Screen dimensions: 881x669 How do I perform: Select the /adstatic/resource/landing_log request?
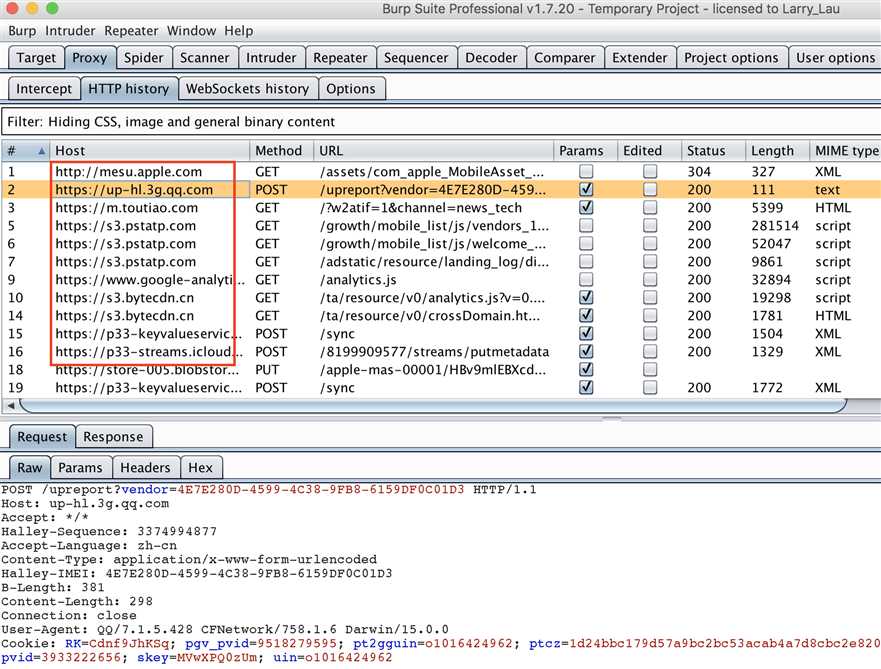[441, 261]
